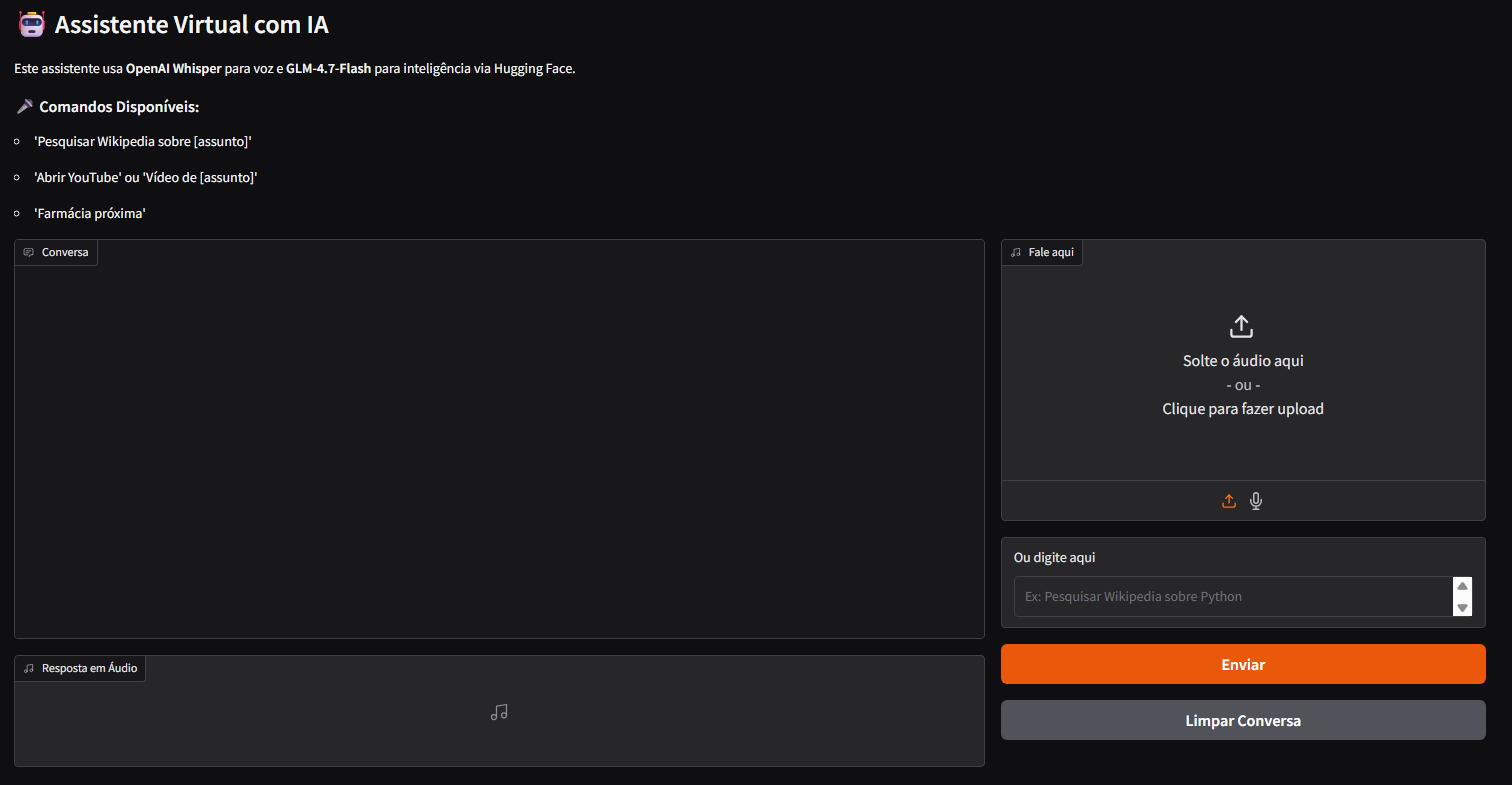The width and height of the screenshot is (1512, 785).
Task: Switch to microphone recording source
Action: [x=1257, y=501]
